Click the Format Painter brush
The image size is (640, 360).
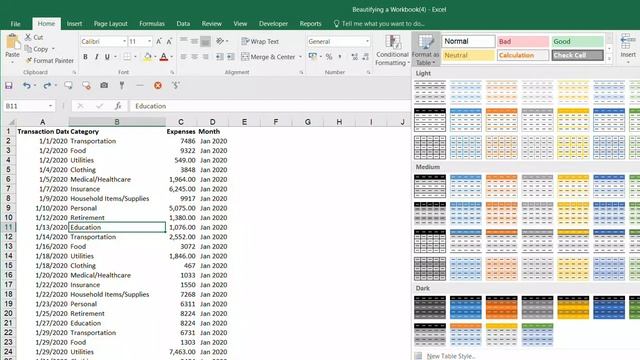(29, 60)
